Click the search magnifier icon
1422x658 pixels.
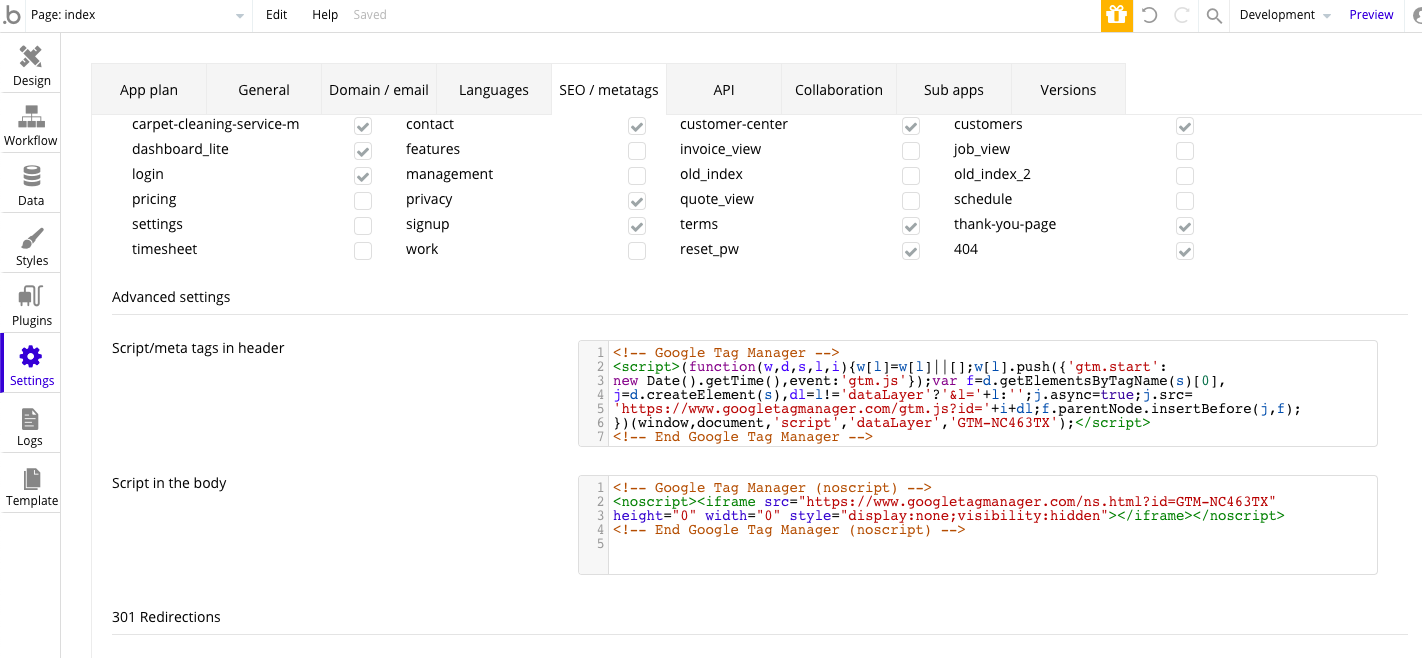[x=1214, y=15]
